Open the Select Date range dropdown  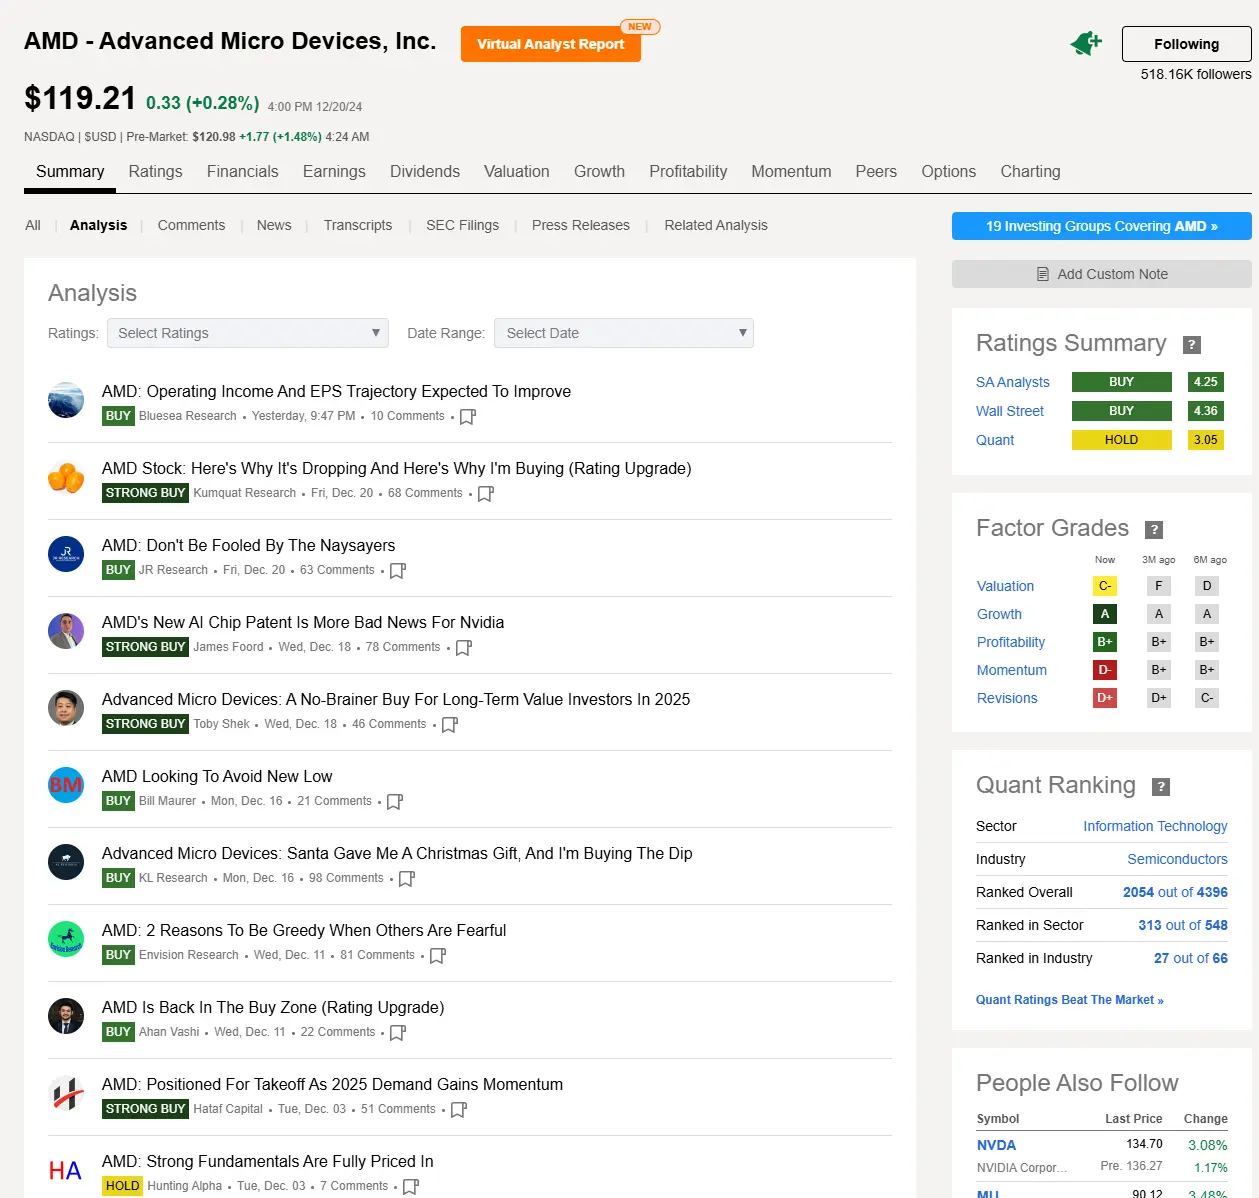(x=623, y=333)
